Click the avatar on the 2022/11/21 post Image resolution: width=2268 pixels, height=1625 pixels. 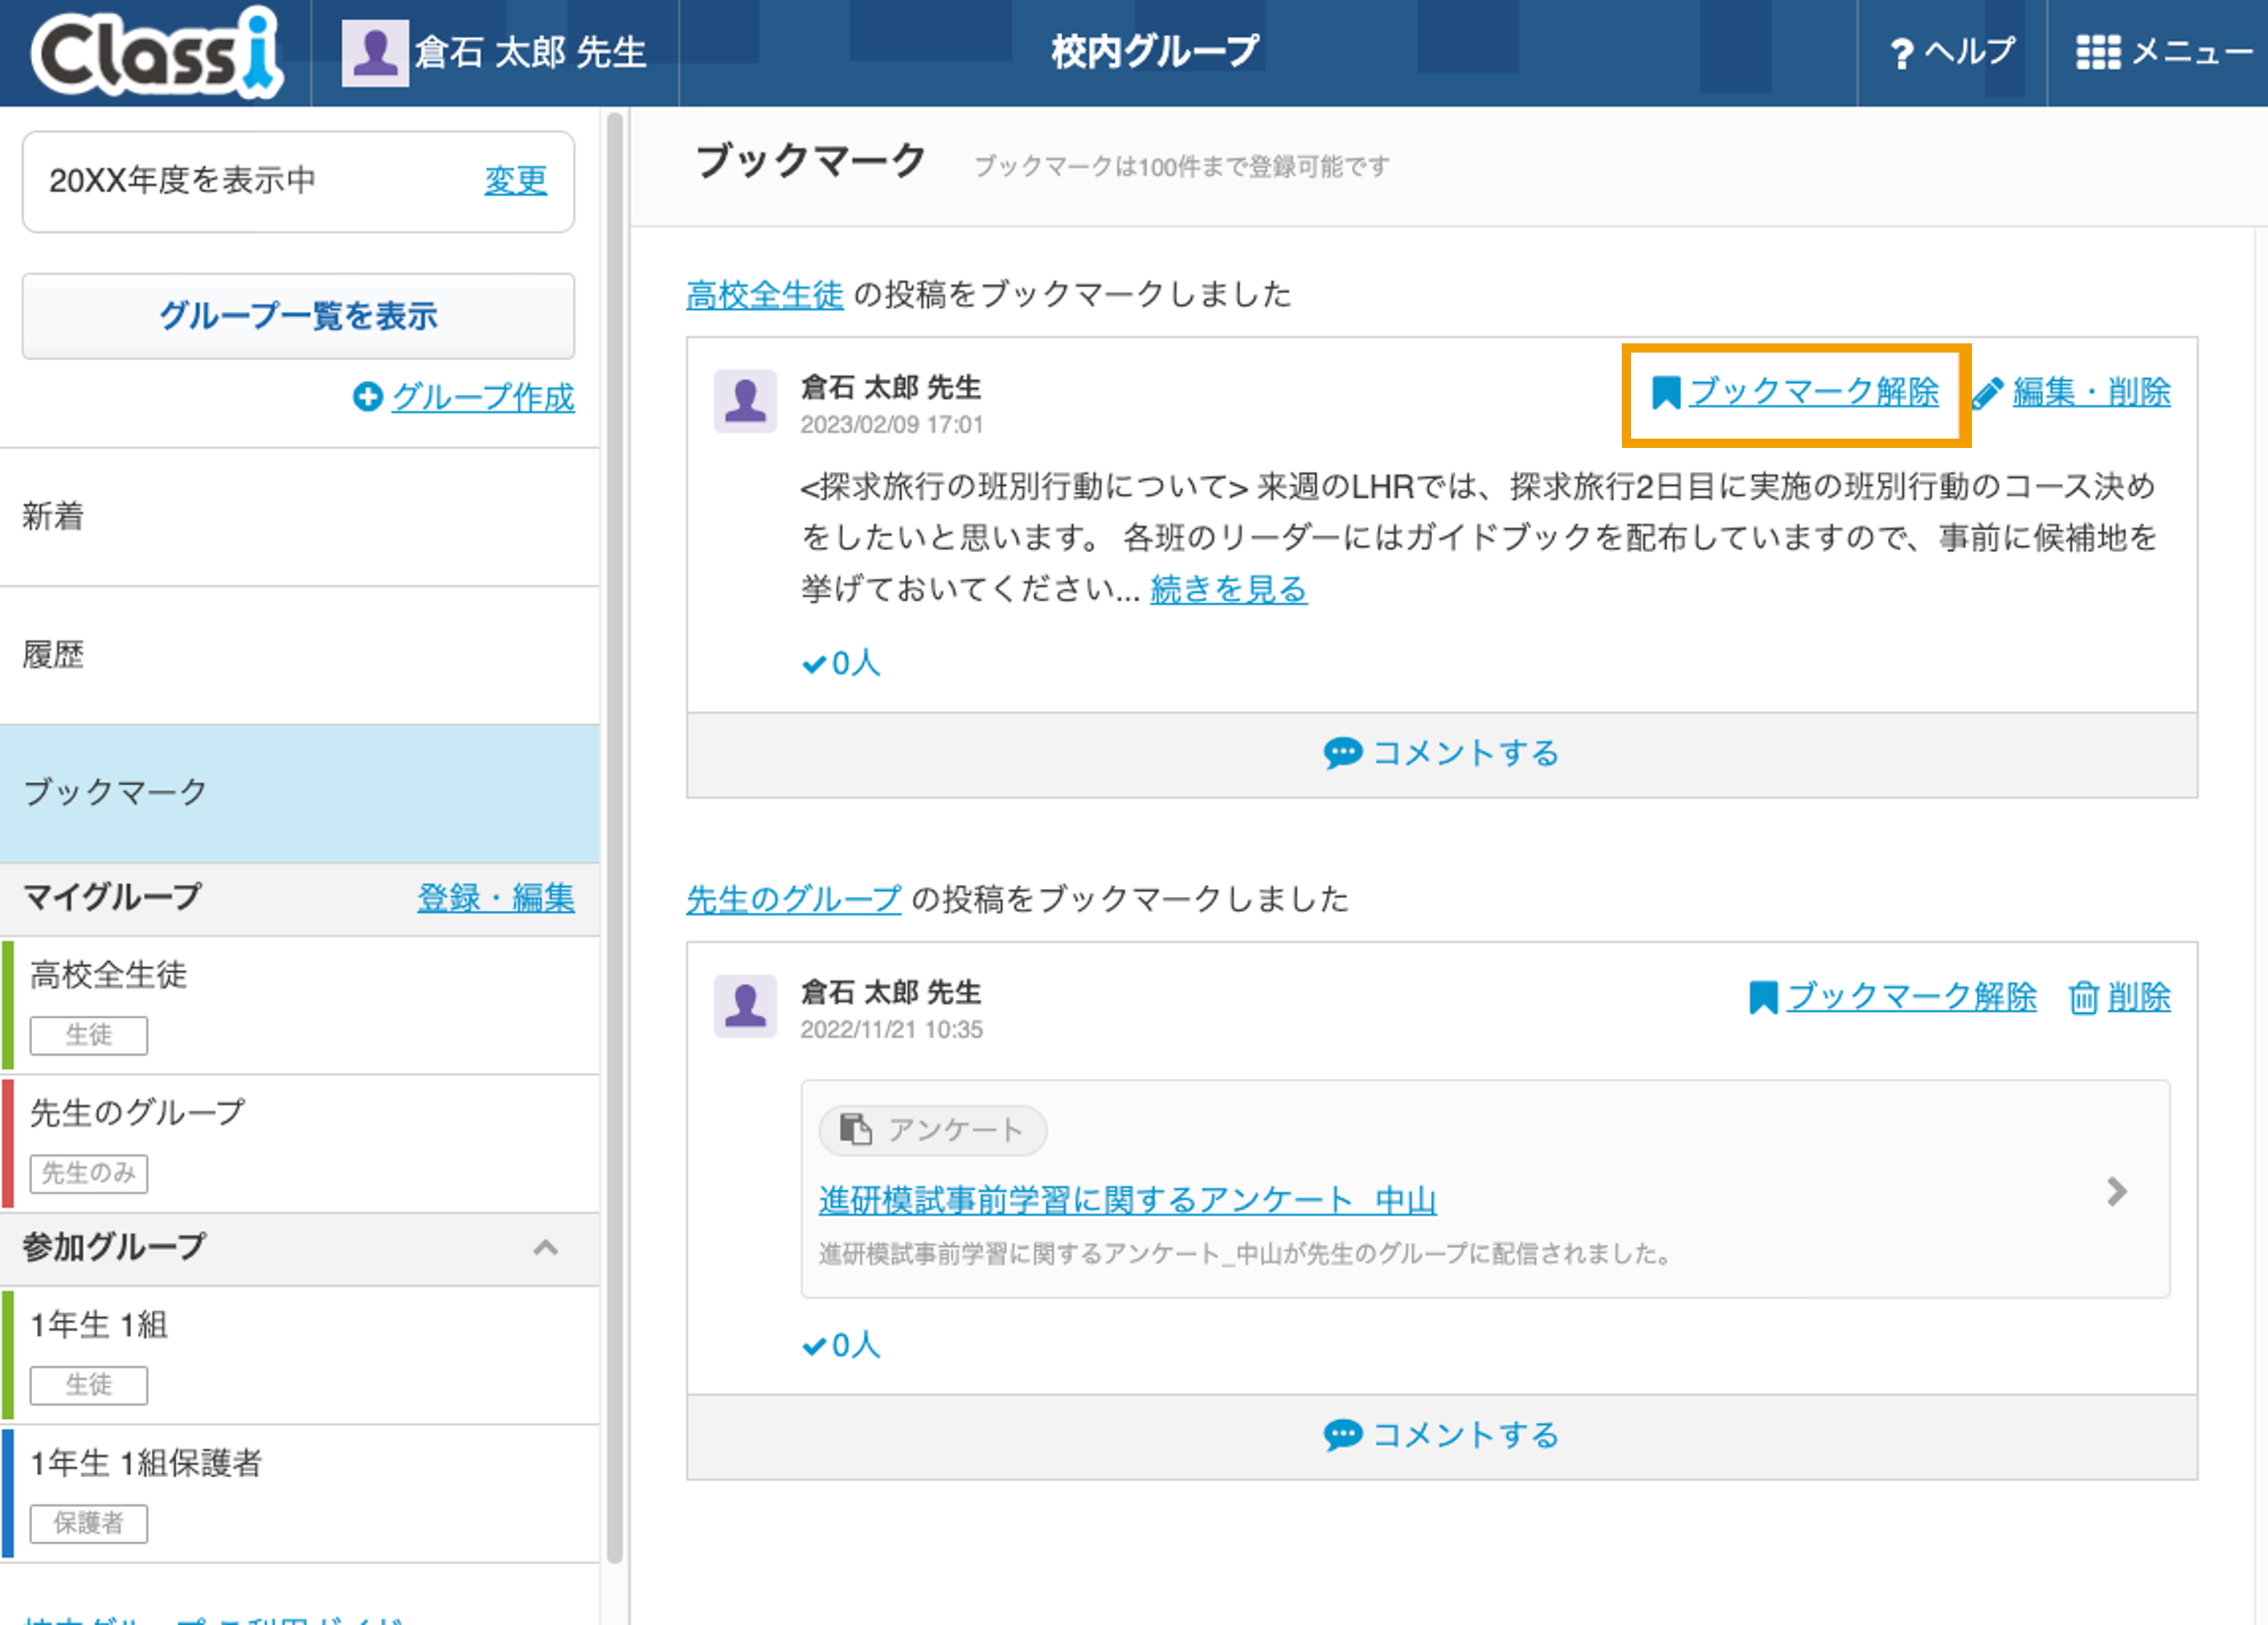[745, 1006]
